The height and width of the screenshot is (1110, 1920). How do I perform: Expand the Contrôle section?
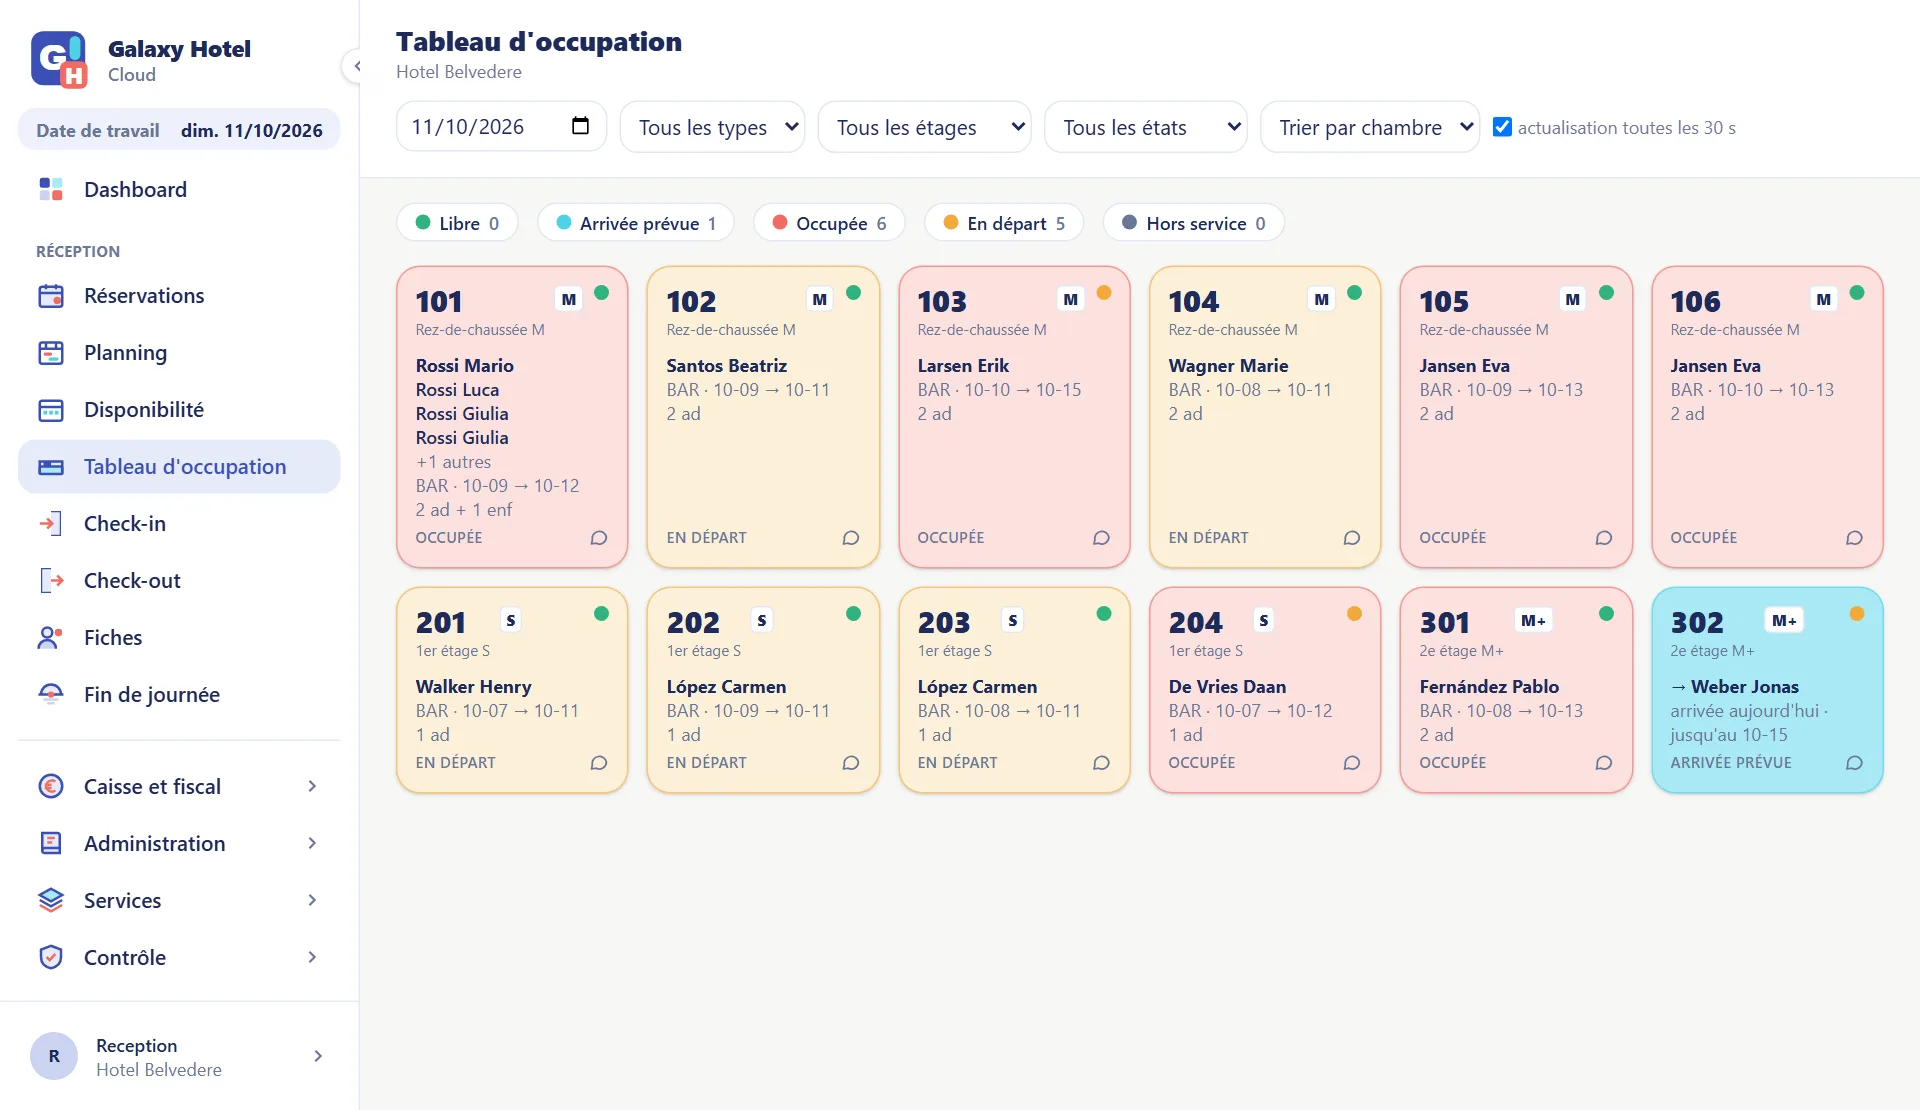tap(179, 958)
